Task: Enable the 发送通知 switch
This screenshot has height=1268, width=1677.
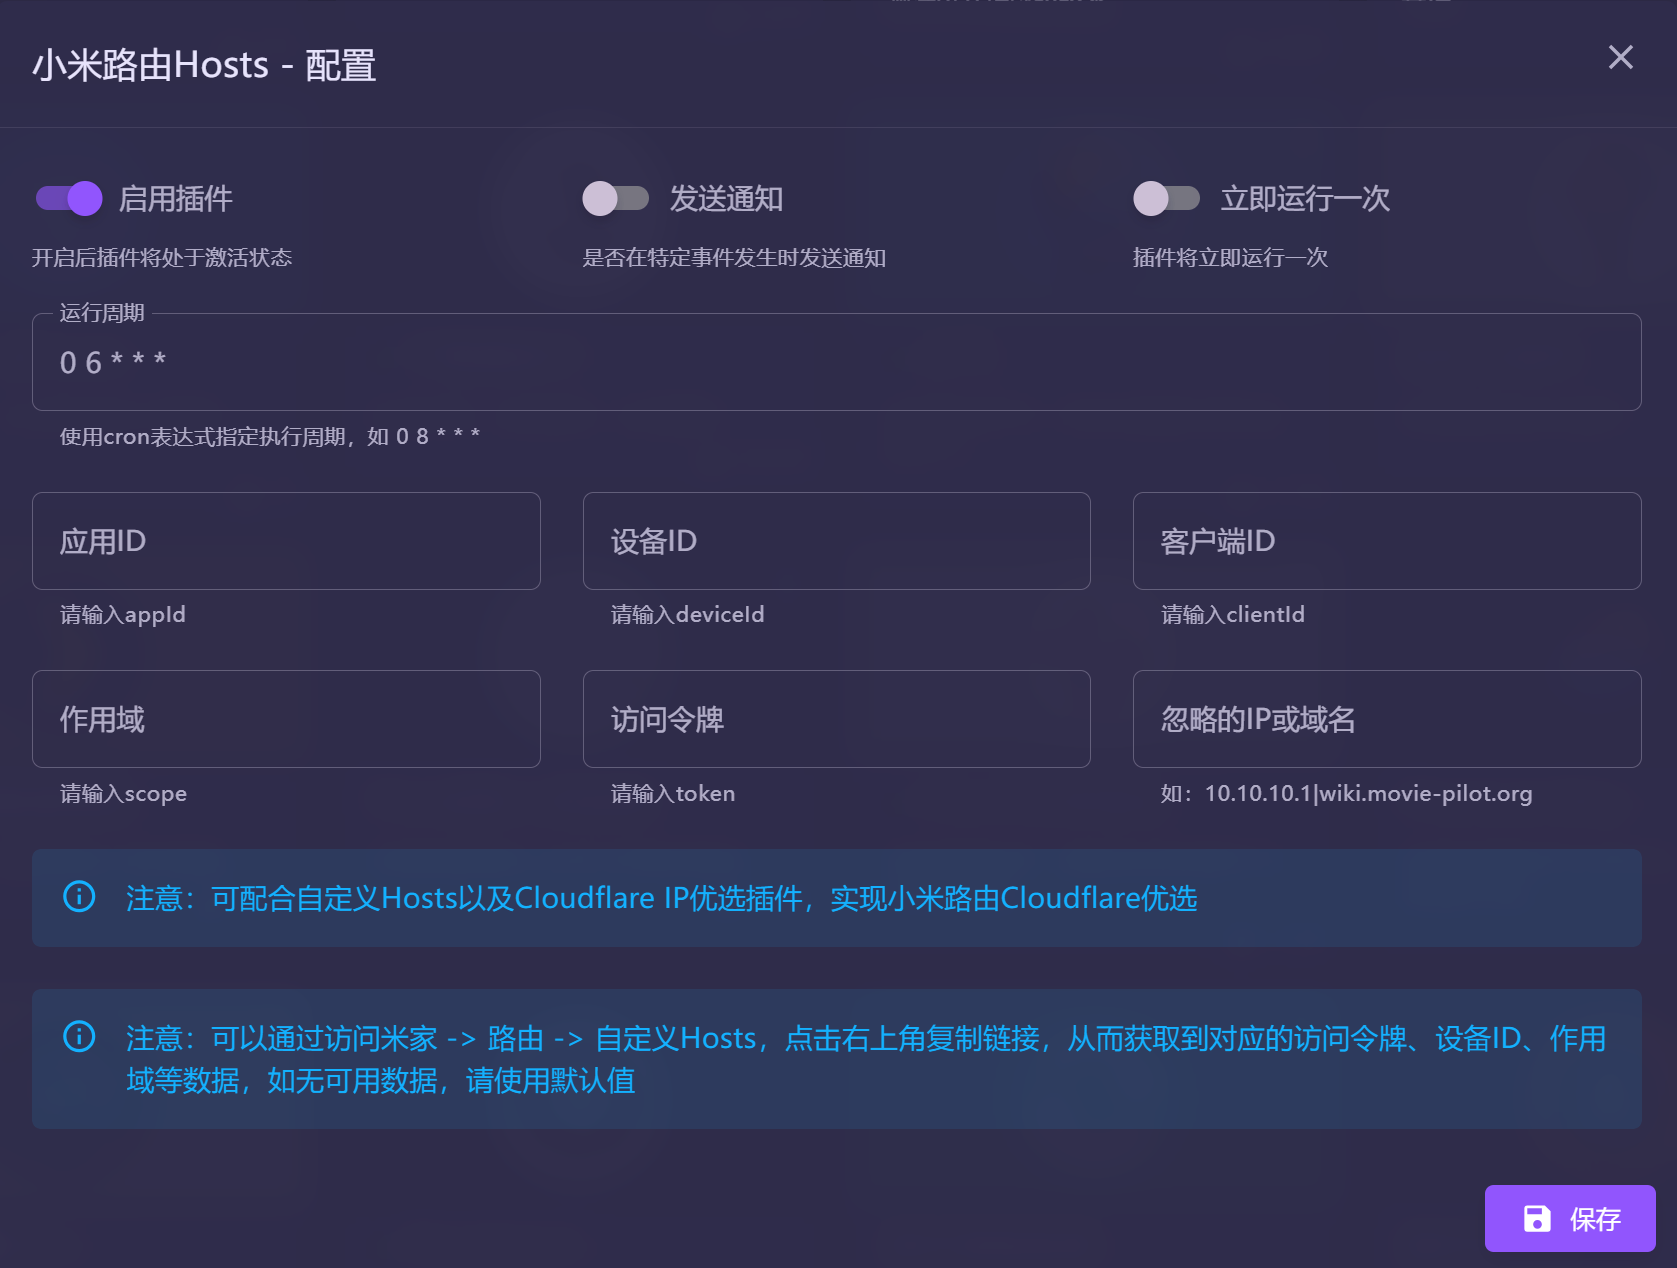Action: (616, 198)
